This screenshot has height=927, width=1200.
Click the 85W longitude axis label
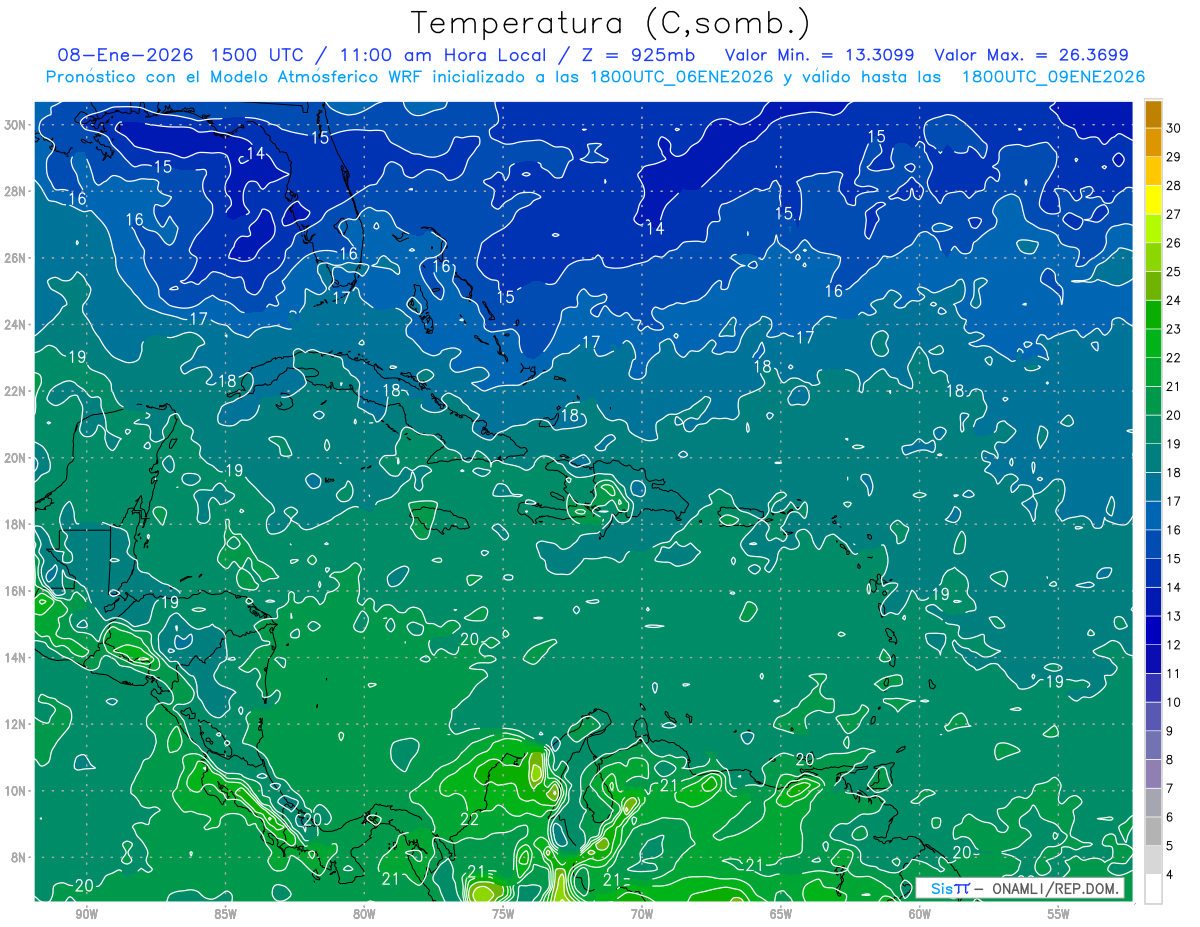225,914
